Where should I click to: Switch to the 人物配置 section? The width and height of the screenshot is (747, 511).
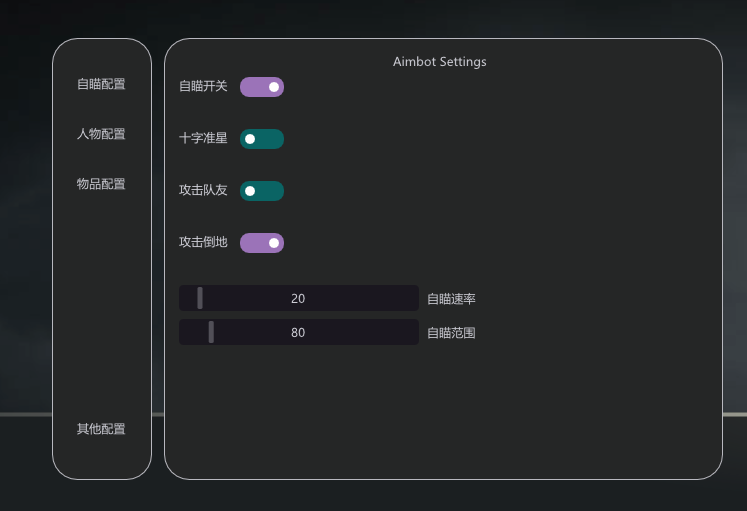[x=101, y=134]
